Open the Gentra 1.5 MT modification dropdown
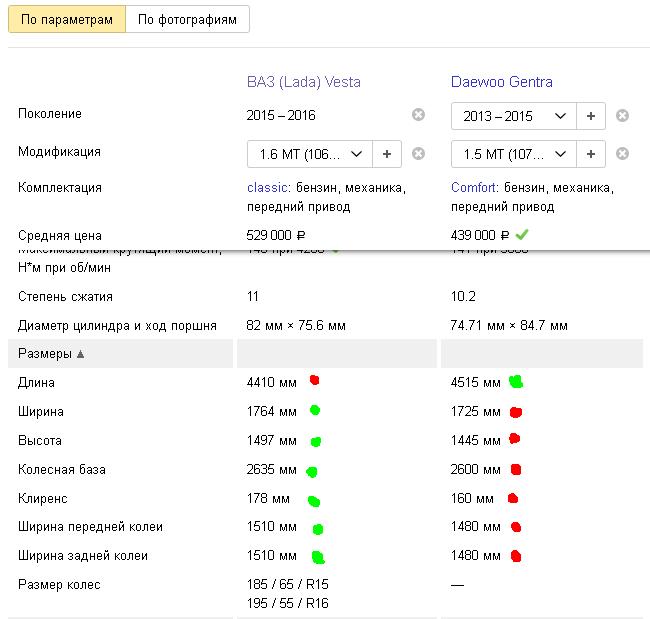This screenshot has width=650, height=619. click(513, 154)
